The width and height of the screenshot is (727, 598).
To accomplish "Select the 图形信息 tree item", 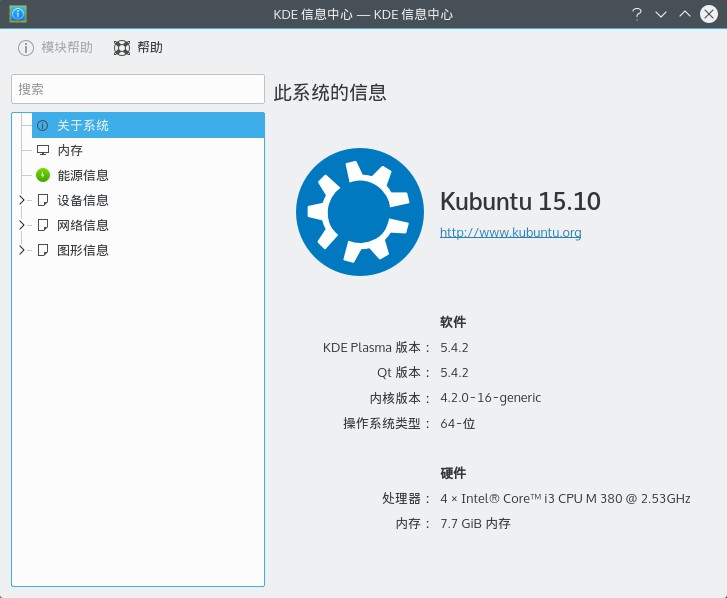I will coord(148,250).
